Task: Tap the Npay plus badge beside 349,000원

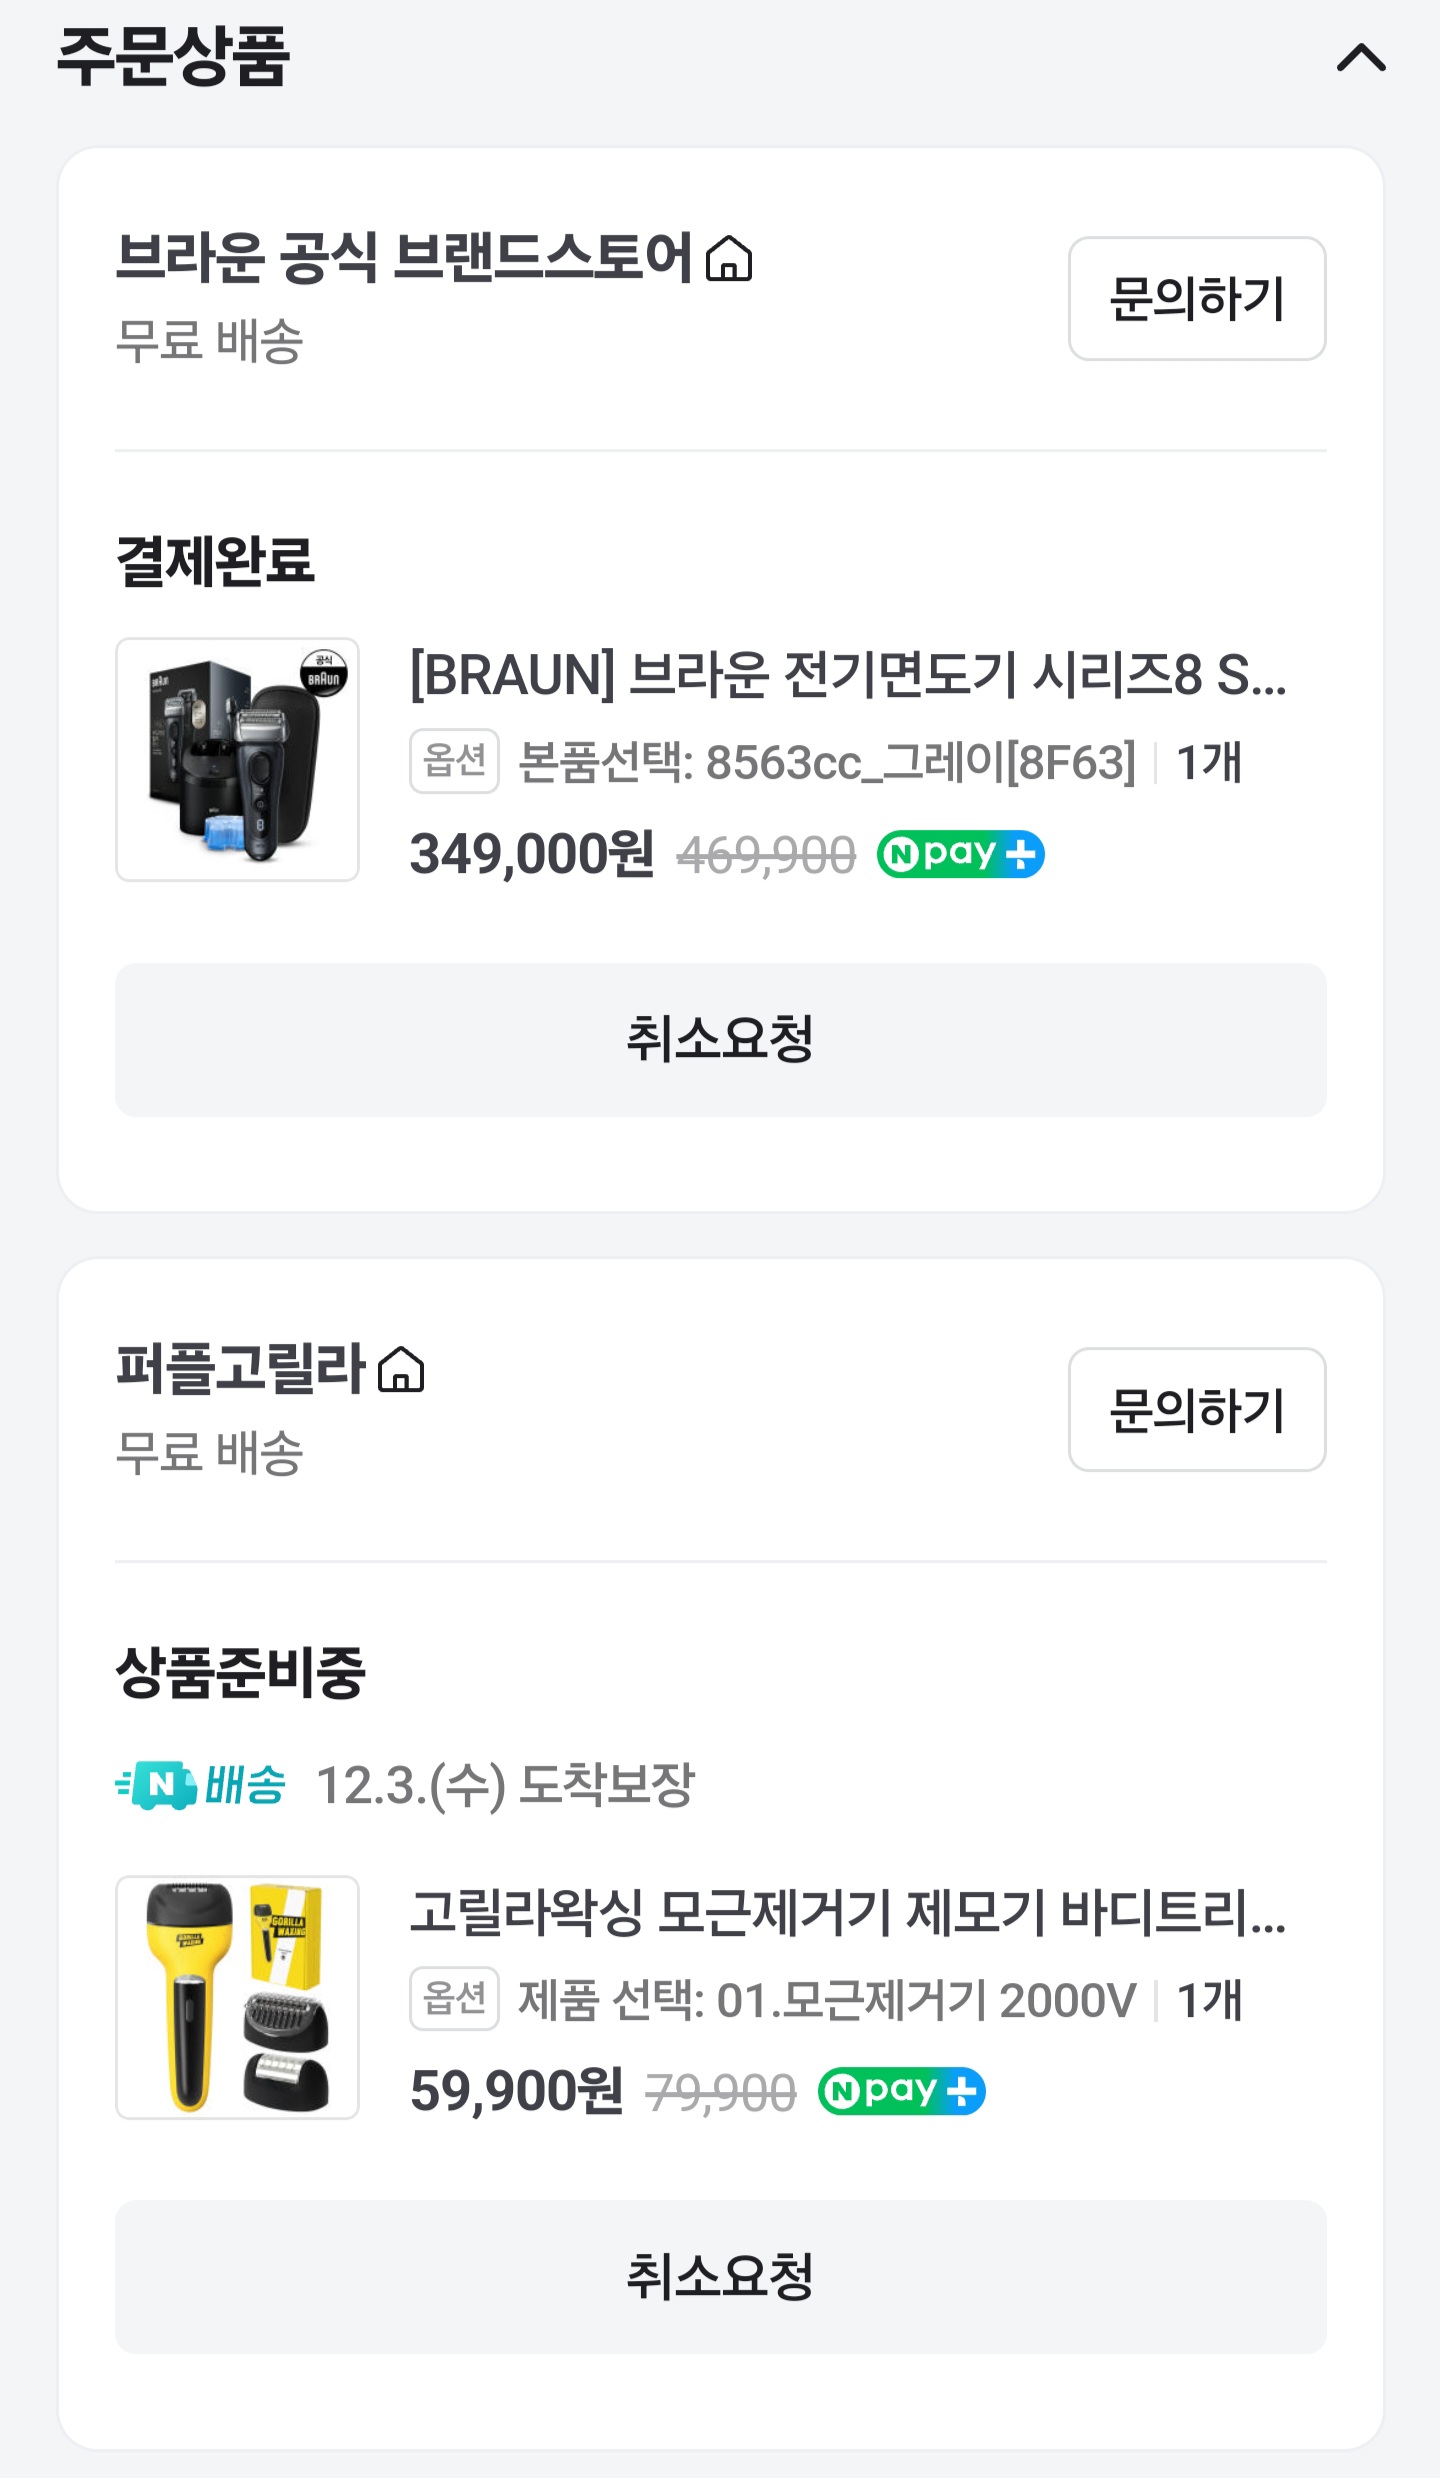Action: point(960,855)
